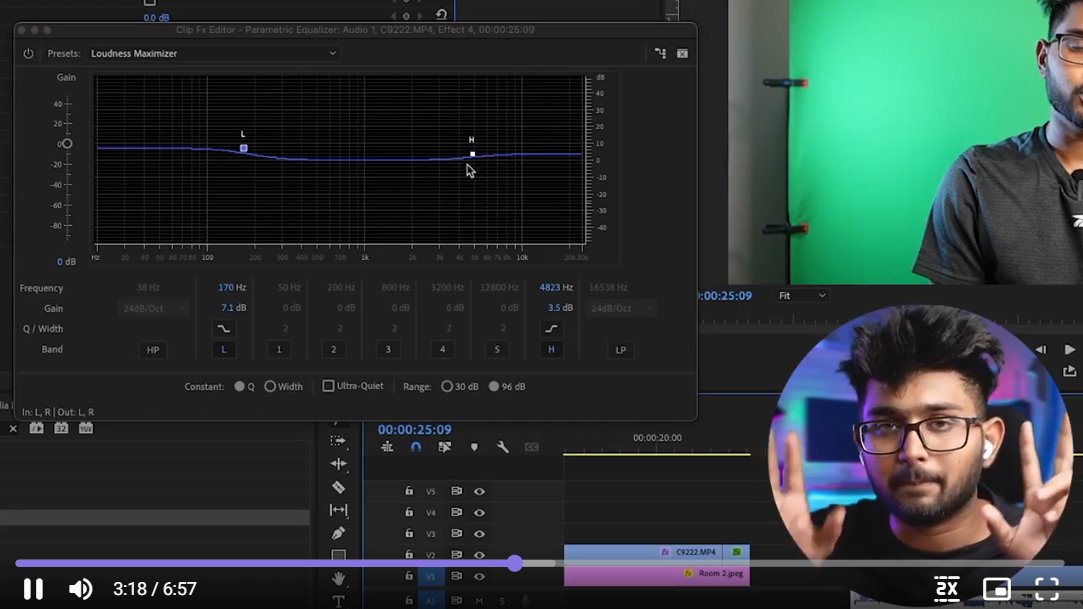The width and height of the screenshot is (1083, 609).
Task: Click the preset delete icon beside channel map
Action: [x=682, y=53]
